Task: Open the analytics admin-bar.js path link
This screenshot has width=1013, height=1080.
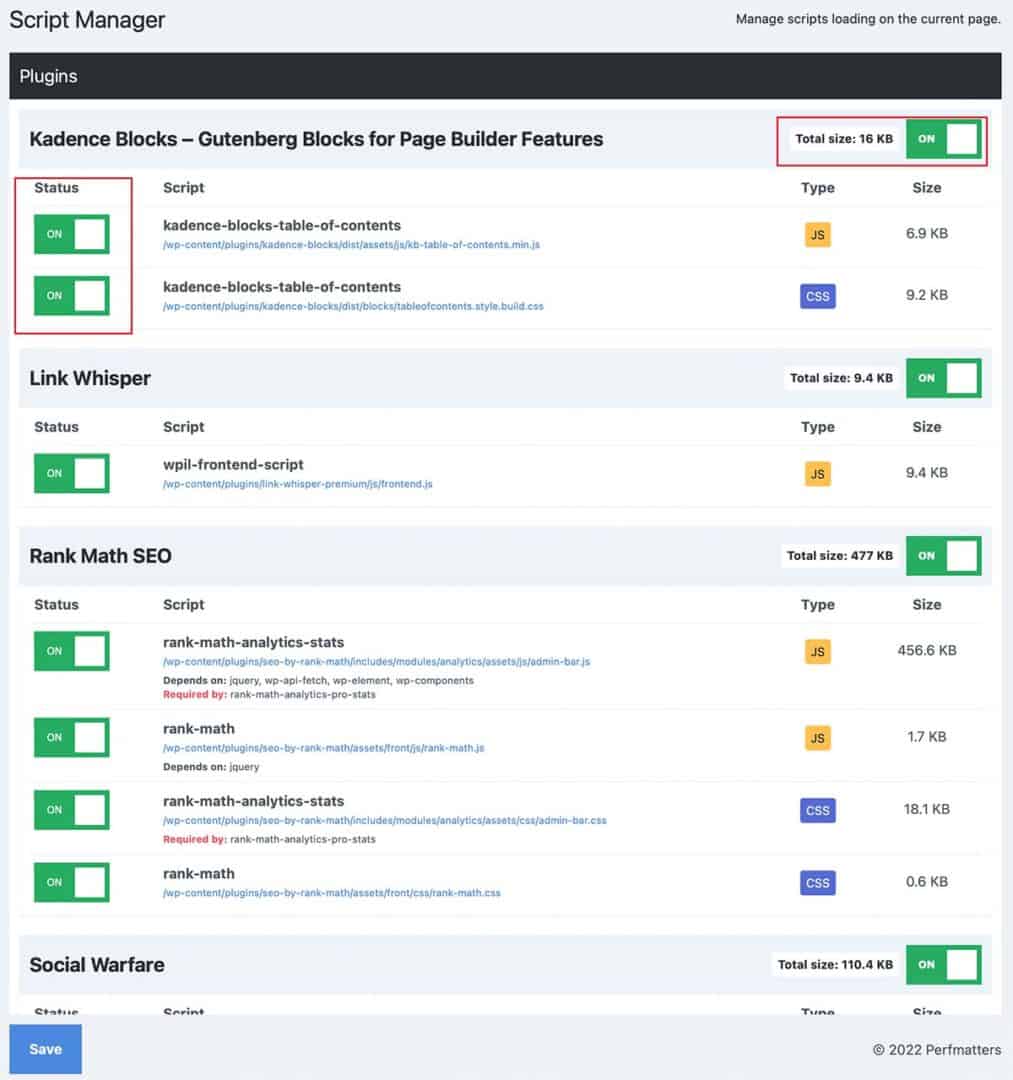Action: [377, 661]
